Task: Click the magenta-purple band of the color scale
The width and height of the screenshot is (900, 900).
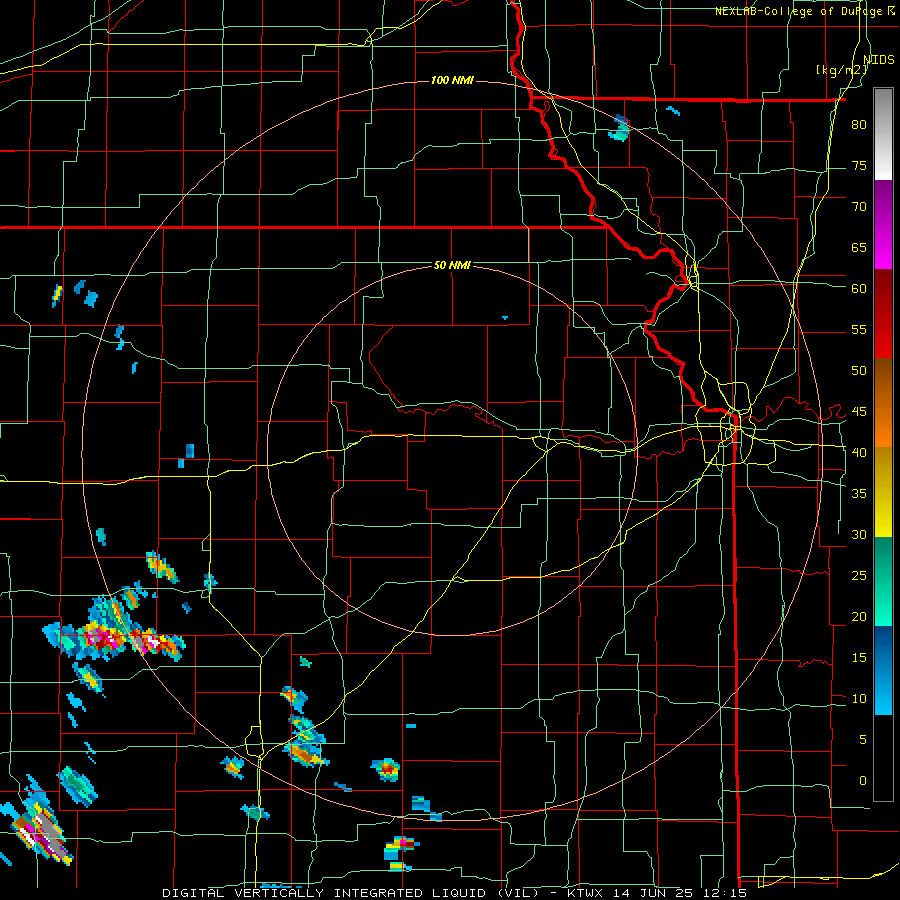Action: pos(883,224)
